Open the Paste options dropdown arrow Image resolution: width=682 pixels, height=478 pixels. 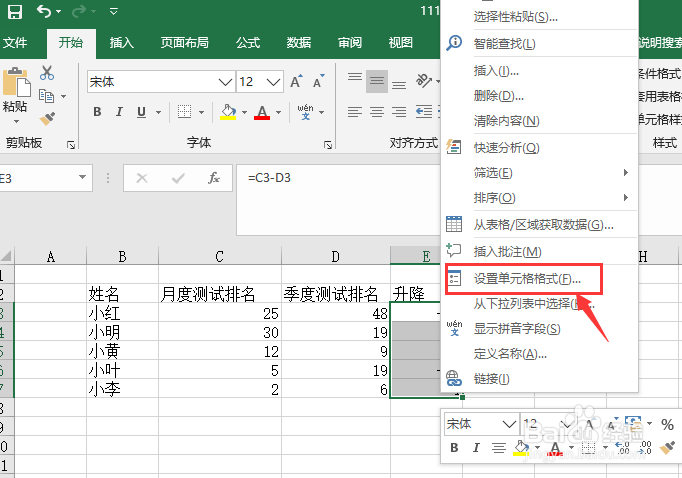[16, 121]
